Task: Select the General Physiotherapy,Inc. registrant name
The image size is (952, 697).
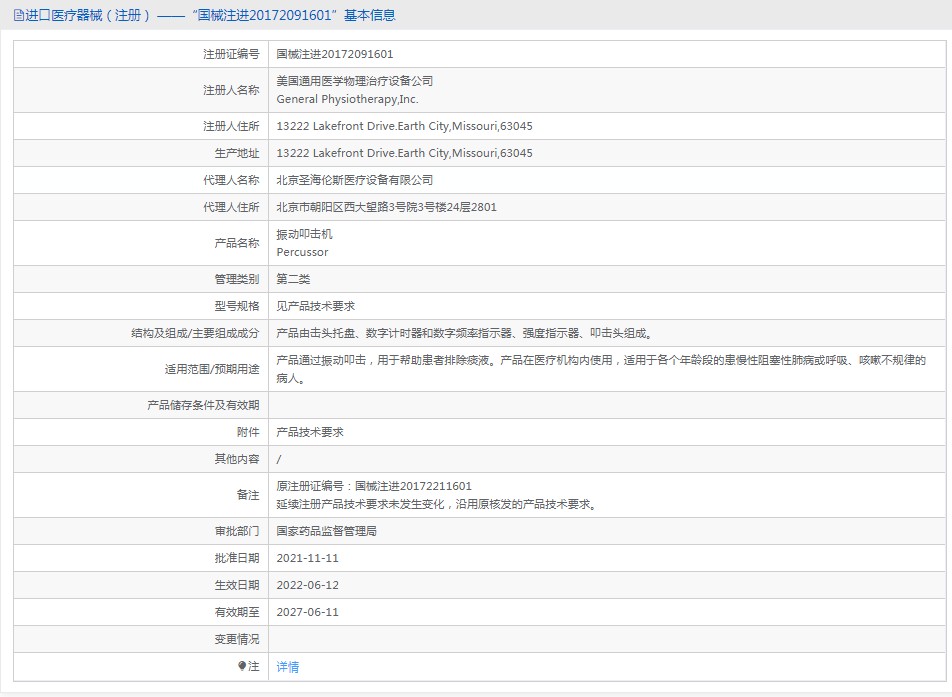Action: click(347, 99)
